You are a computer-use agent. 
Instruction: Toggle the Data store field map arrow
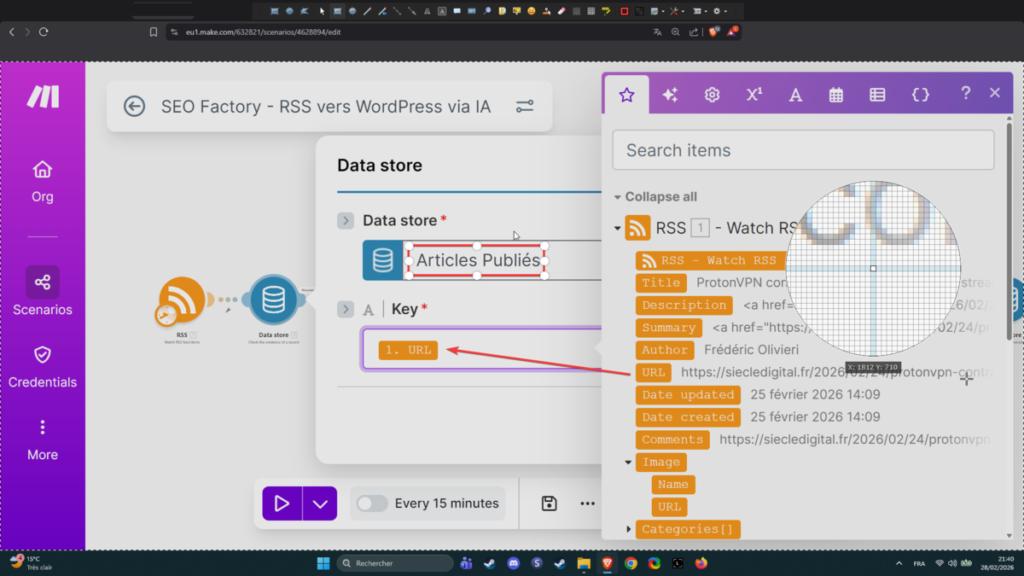point(346,220)
